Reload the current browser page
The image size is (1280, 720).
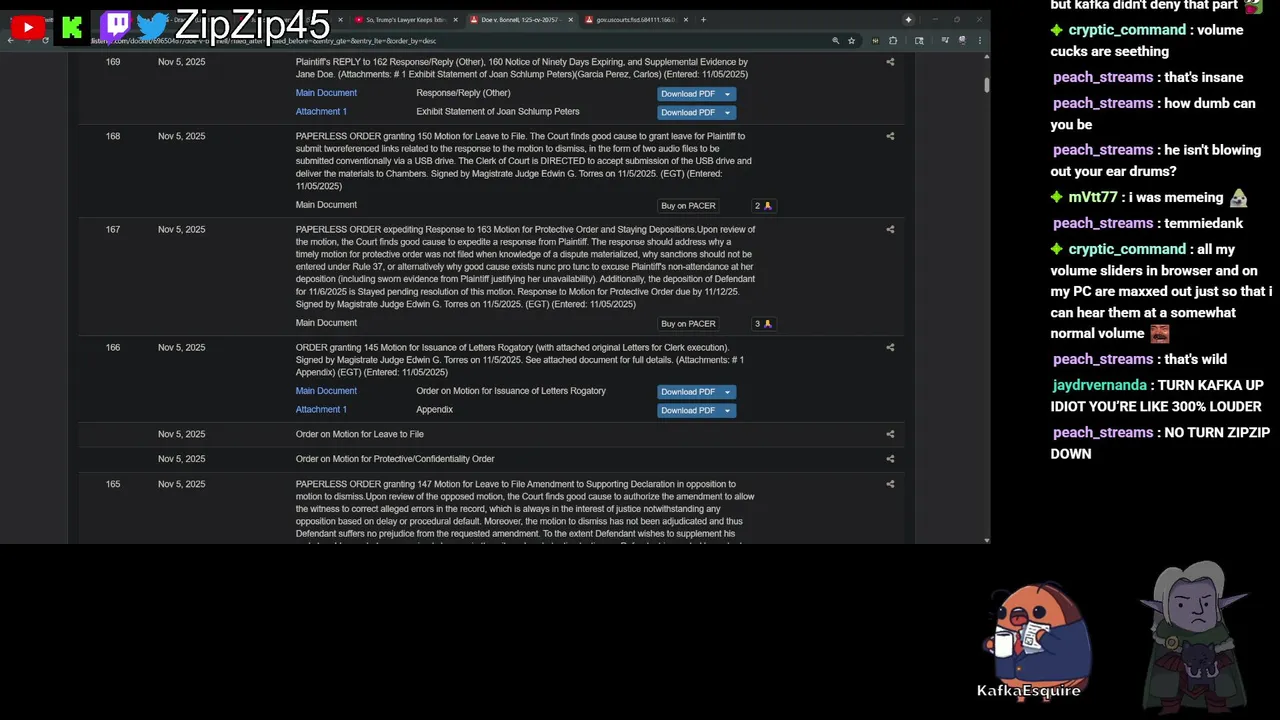(x=45, y=40)
